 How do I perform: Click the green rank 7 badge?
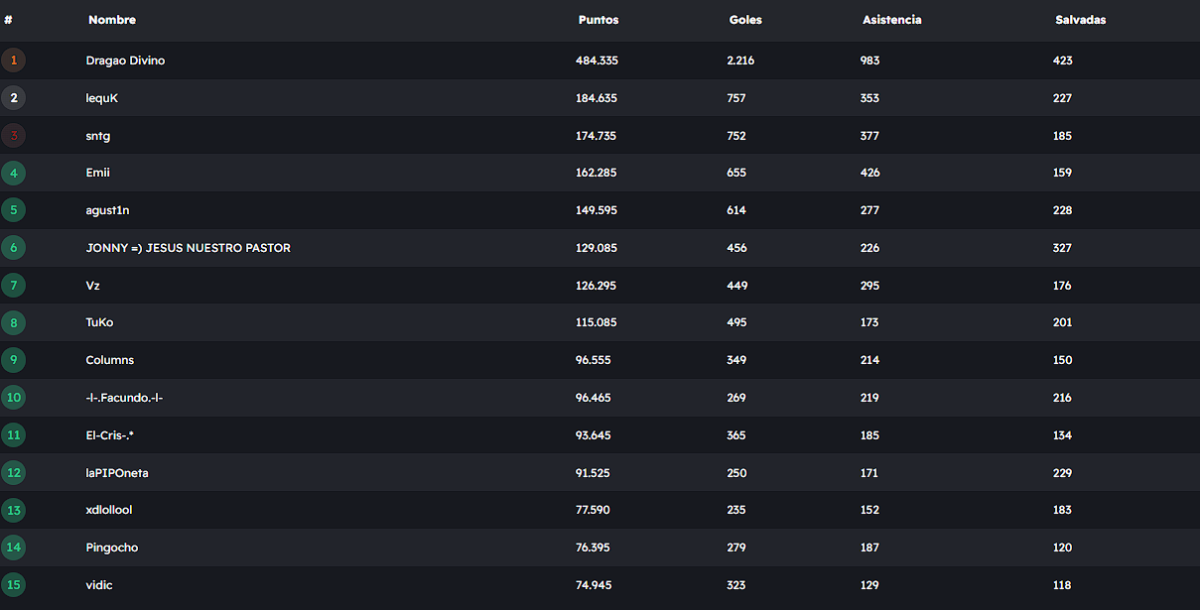pos(13,285)
